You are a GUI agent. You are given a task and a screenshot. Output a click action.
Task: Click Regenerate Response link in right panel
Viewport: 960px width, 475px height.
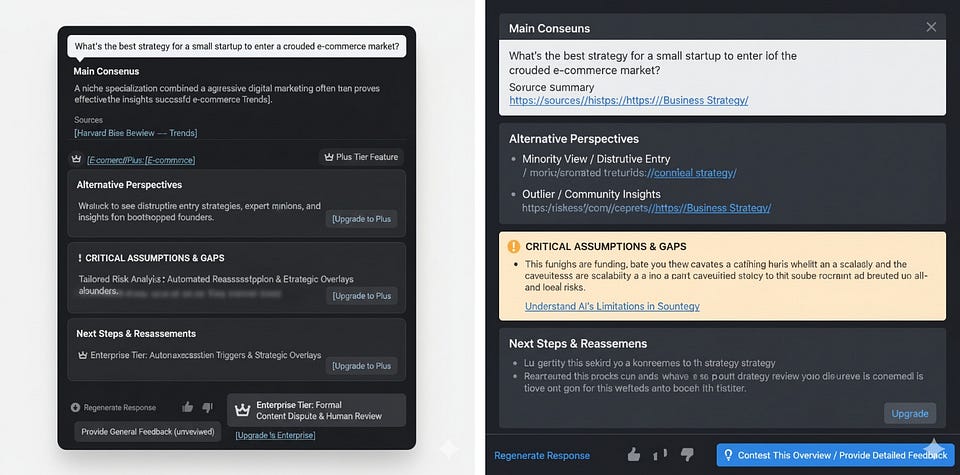[542, 455]
